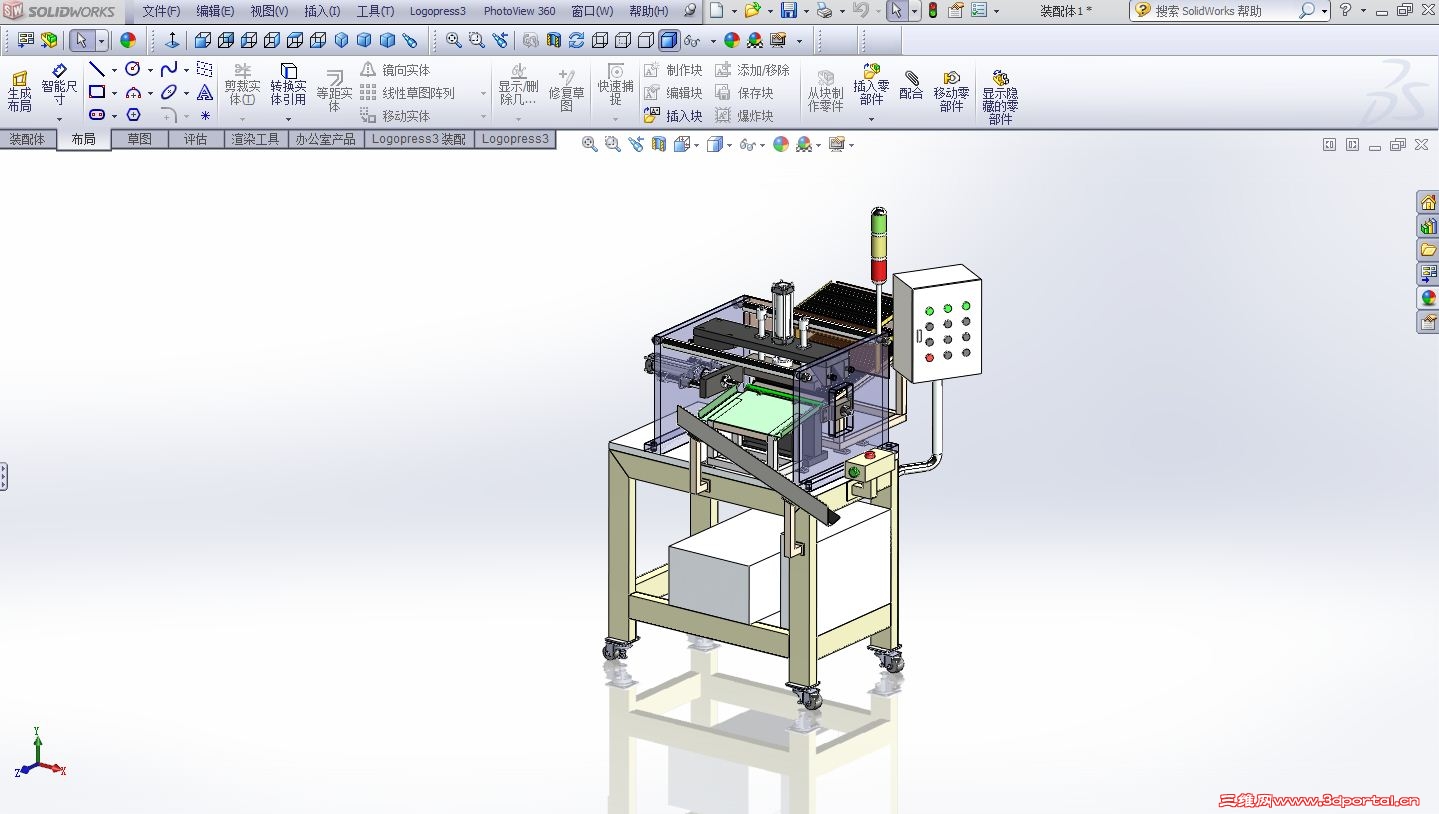This screenshot has width=1439, height=814.
Task: Open the search box category dropdown arrow
Action: [1324, 11]
